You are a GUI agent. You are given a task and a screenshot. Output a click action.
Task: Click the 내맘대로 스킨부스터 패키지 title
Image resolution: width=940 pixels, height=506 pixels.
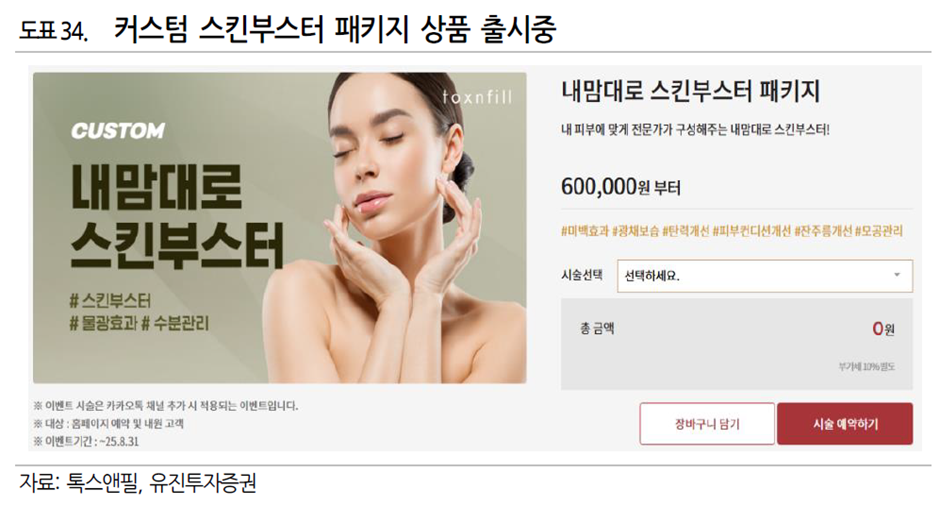coord(691,91)
